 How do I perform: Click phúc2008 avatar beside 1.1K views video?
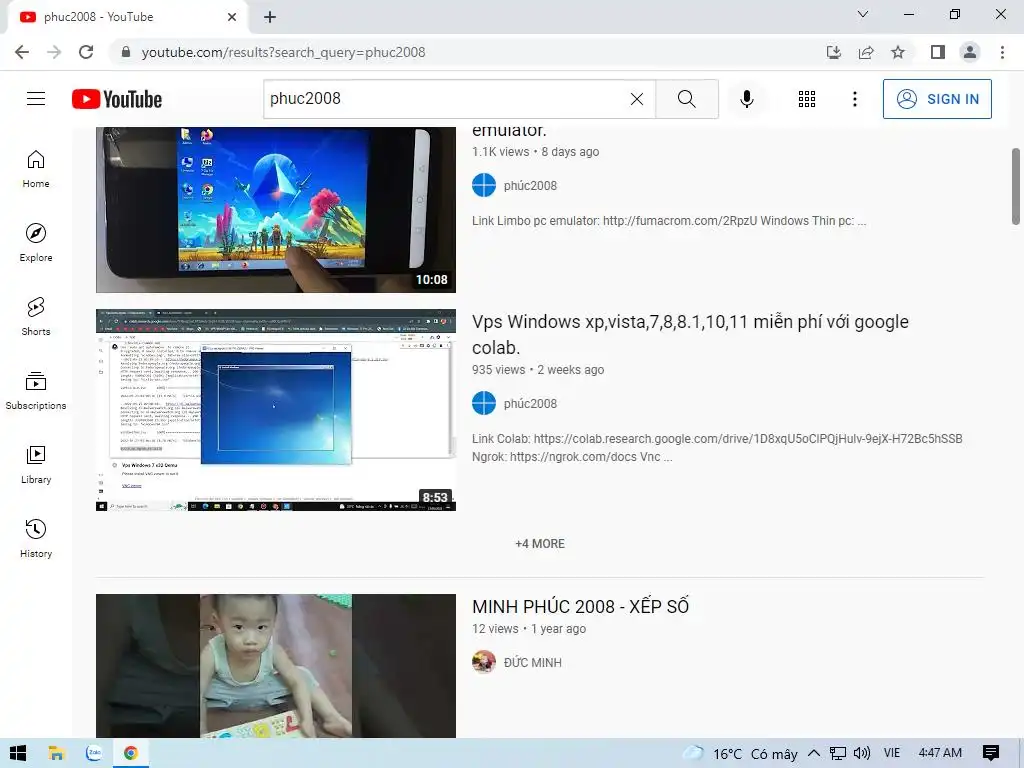(484, 185)
